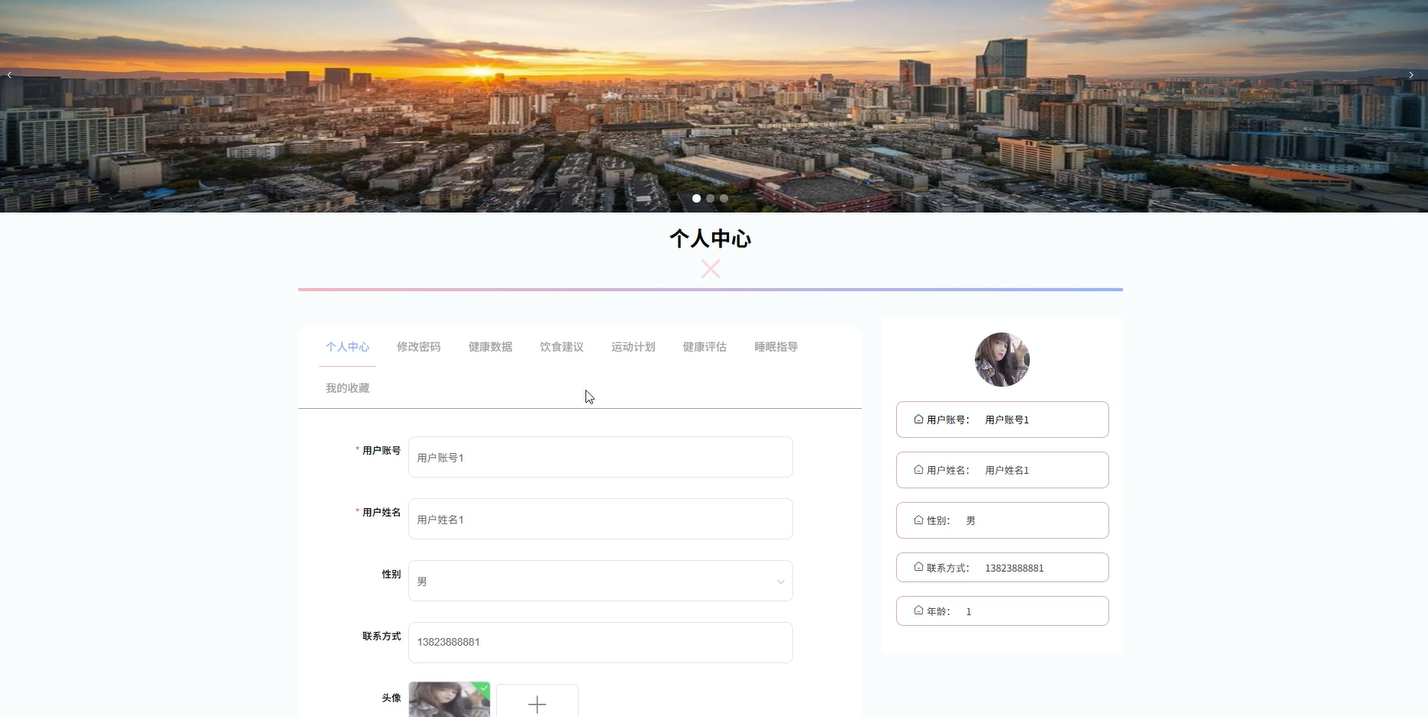Click the profile photo in right sidebar

tap(1001, 359)
